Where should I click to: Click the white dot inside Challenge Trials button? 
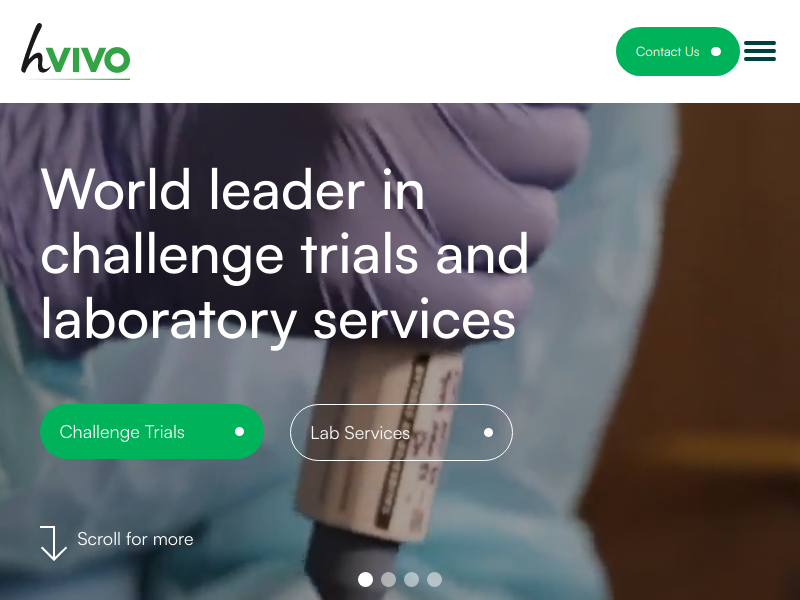239,432
